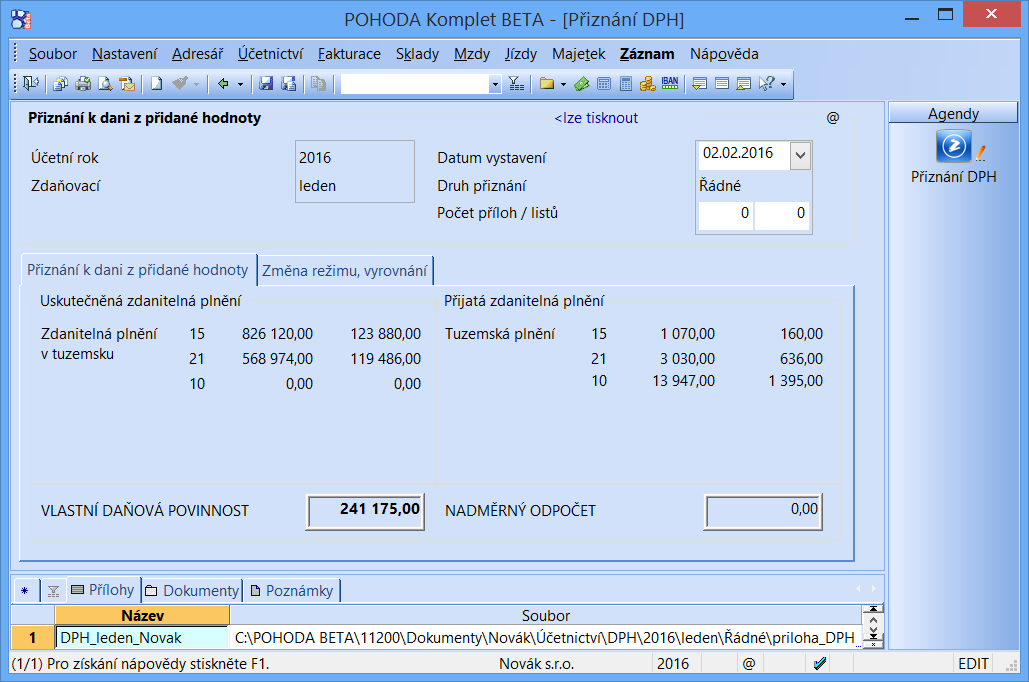Image resolution: width=1029 pixels, height=682 pixels.
Task: Click the attachments table vertical scrollbar
Action: [873, 626]
